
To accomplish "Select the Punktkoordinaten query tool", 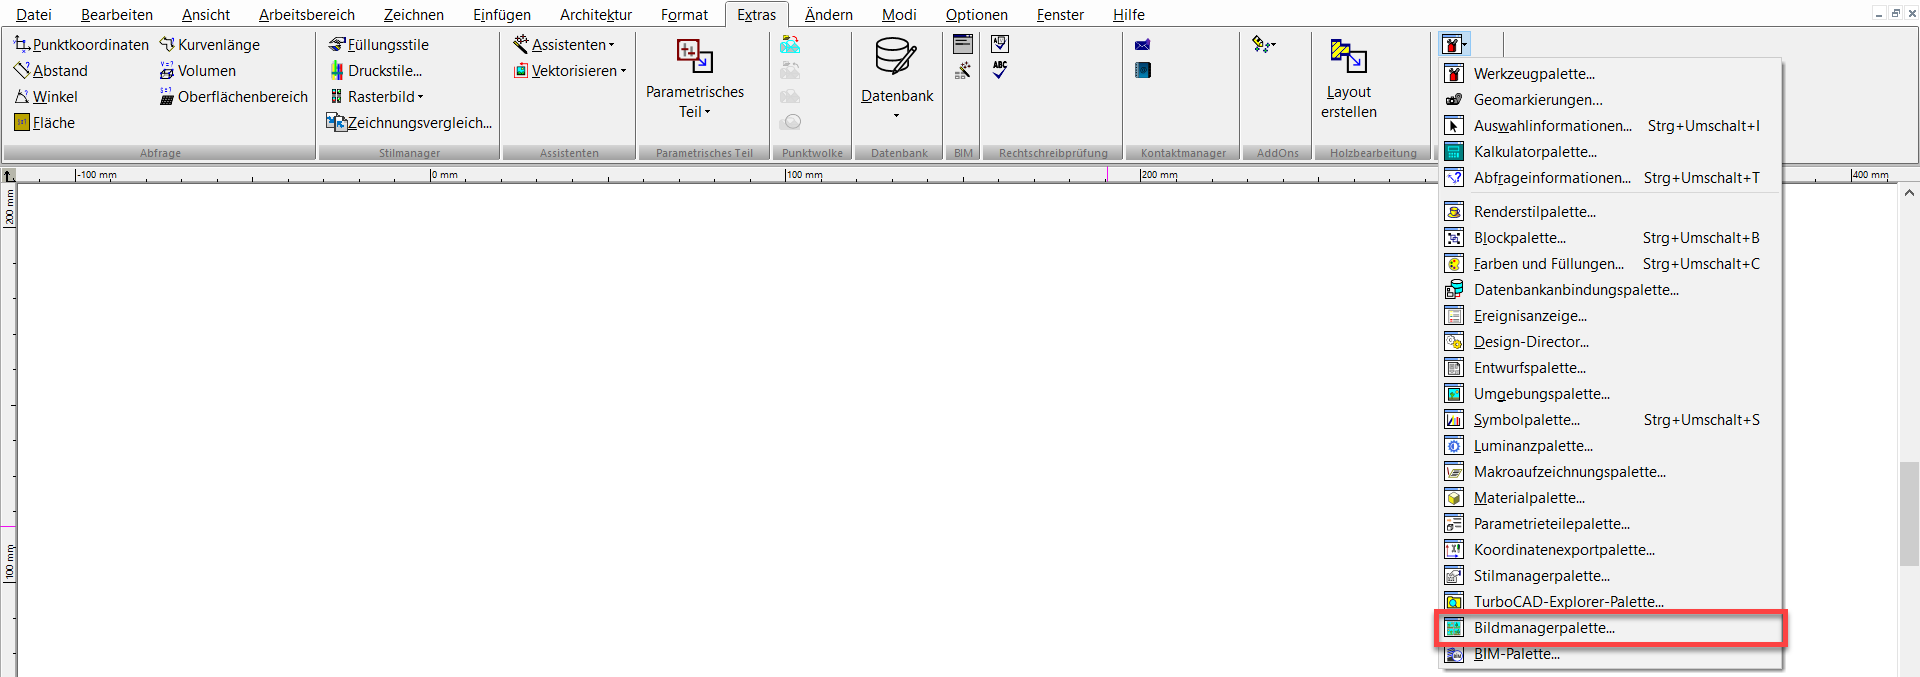I will (81, 45).
